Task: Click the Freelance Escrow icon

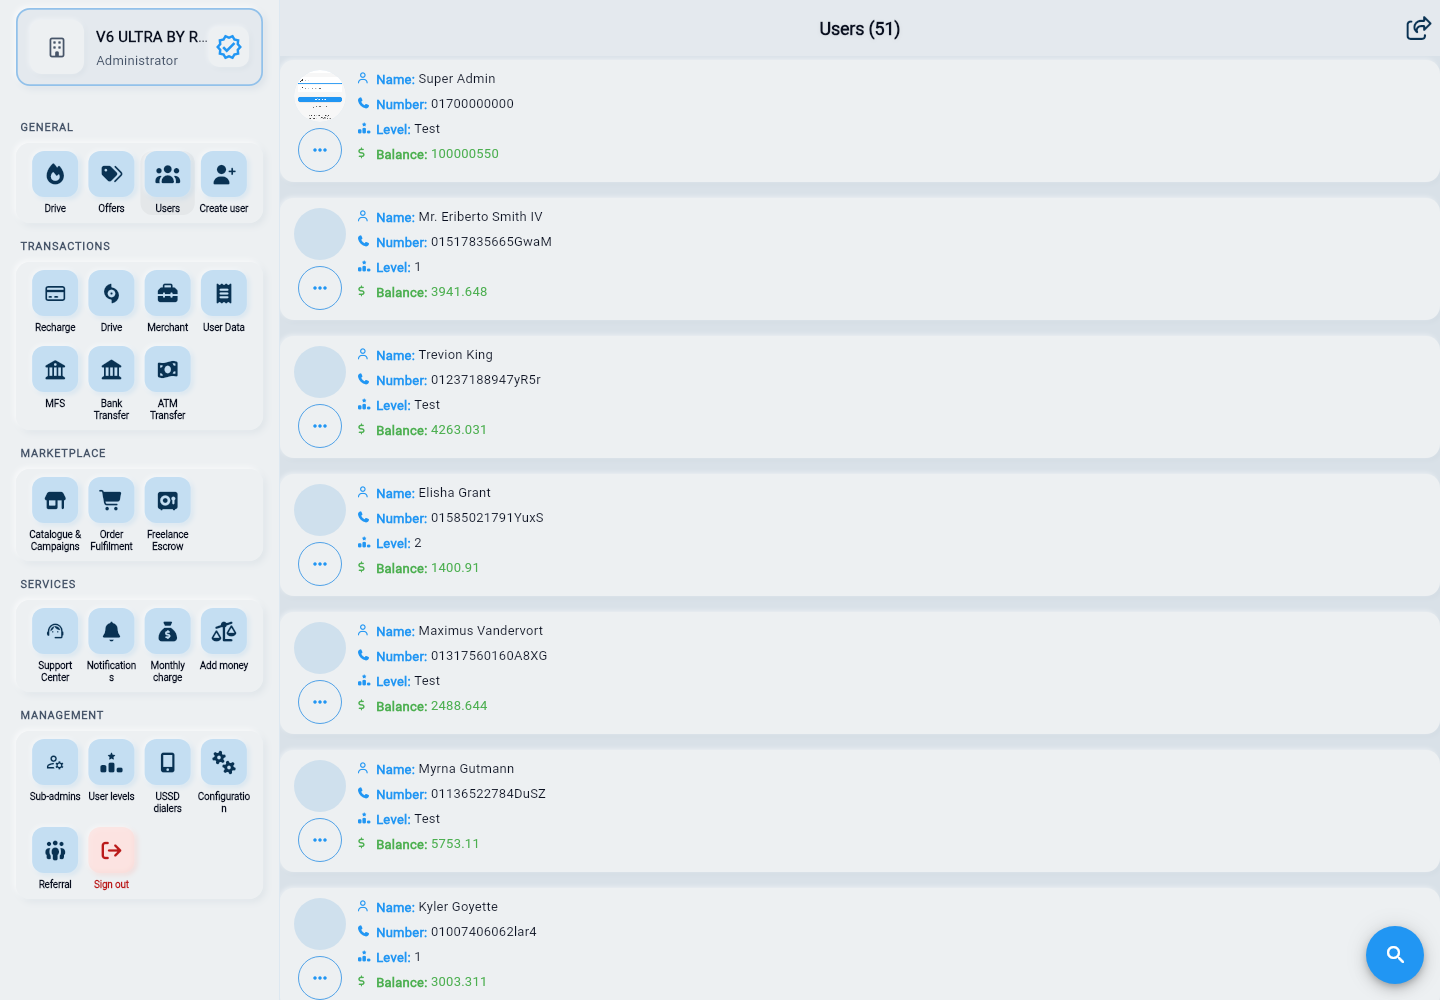Action: click(168, 501)
